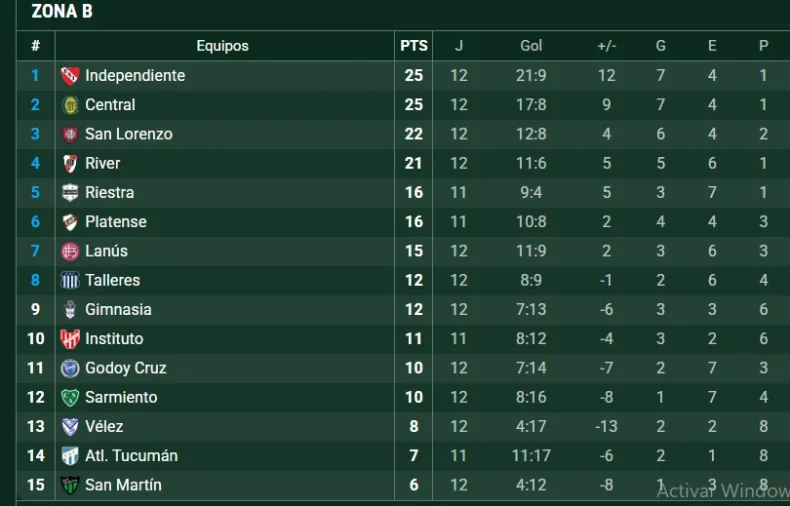Click the PTS column header
Screen dimensions: 790x506
tap(414, 45)
